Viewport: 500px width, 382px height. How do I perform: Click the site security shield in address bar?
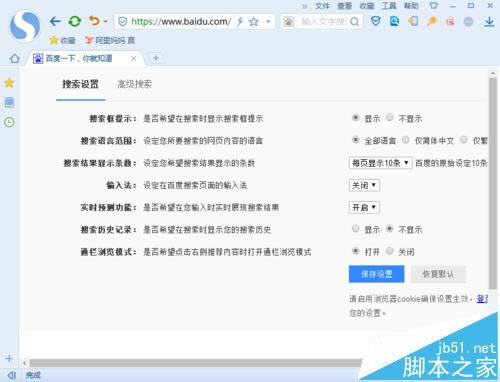pos(123,22)
